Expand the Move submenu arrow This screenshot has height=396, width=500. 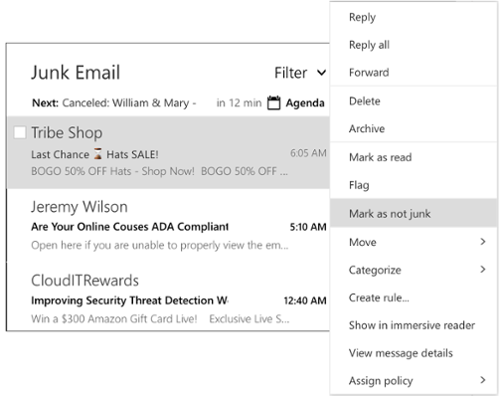[483, 242]
